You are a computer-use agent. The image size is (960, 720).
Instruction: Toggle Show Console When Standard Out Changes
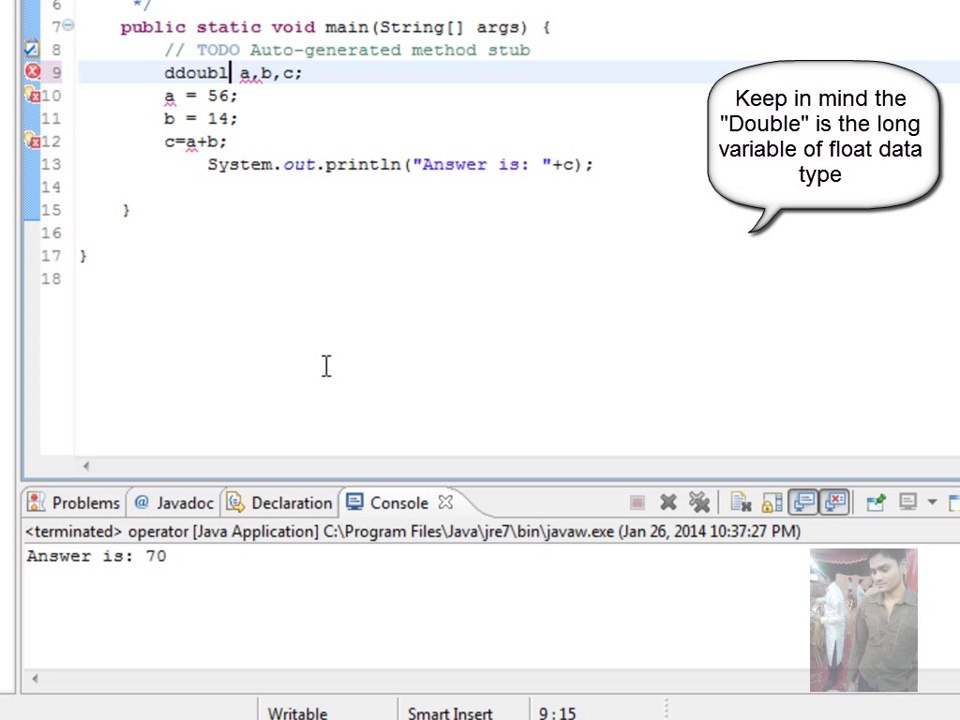click(803, 503)
